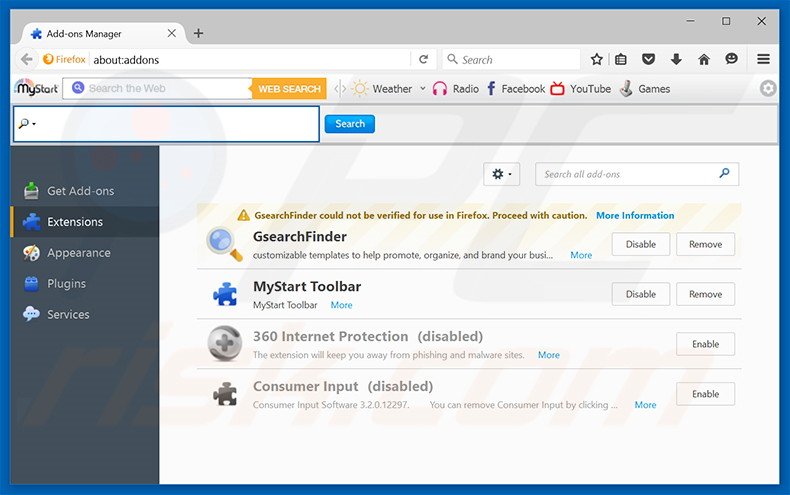Remove the GsearchFinder extension
Screen dimensions: 790x495
tap(705, 244)
